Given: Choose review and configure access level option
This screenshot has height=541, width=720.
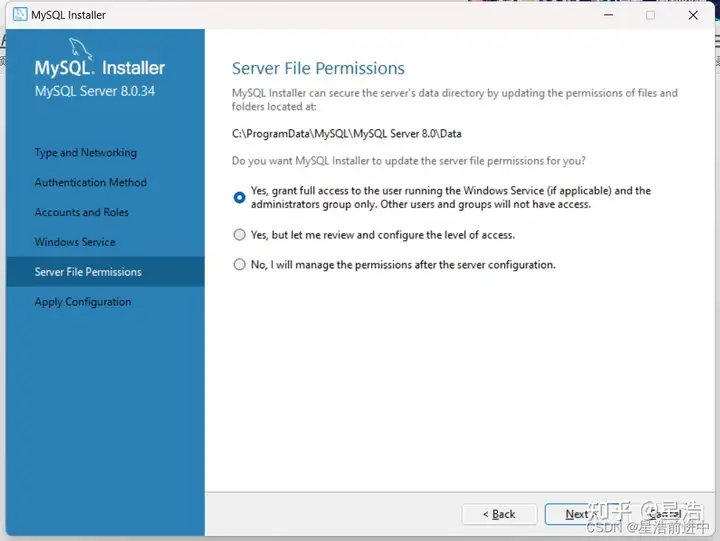Looking at the screenshot, I should (x=239, y=235).
